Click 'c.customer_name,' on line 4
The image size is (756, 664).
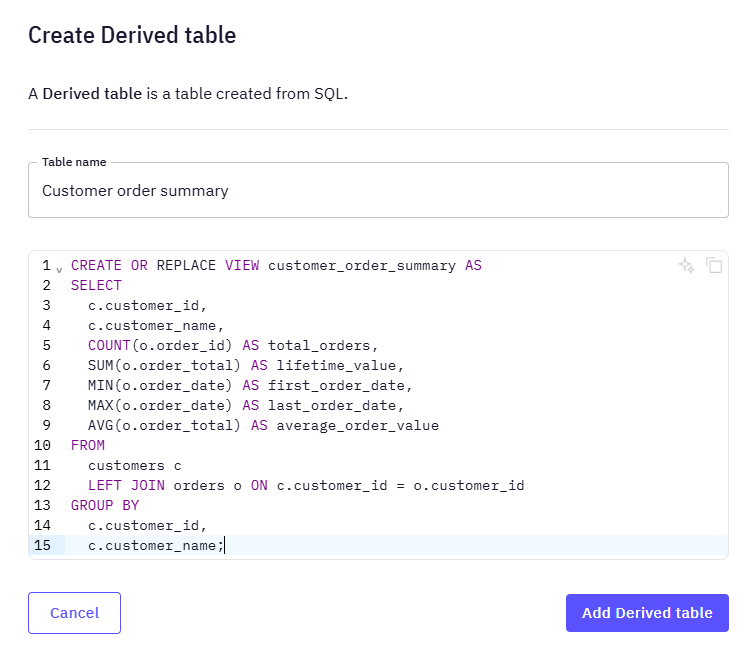point(156,325)
